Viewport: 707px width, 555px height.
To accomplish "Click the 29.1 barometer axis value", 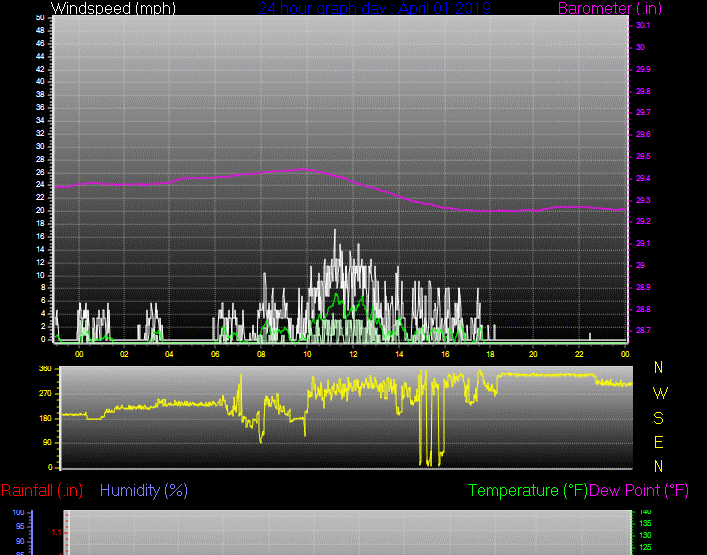I will 643,243.
